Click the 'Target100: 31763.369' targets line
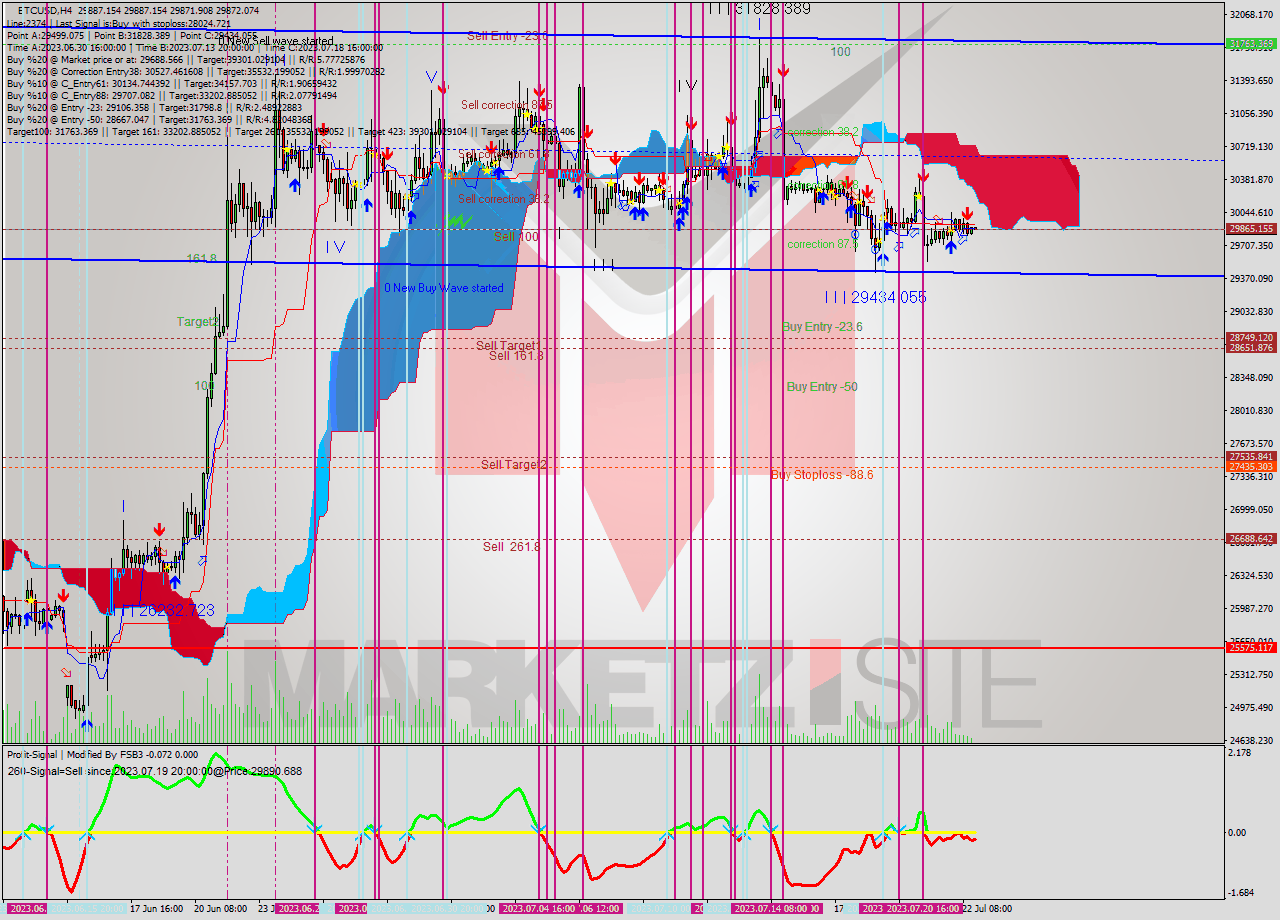 290,131
